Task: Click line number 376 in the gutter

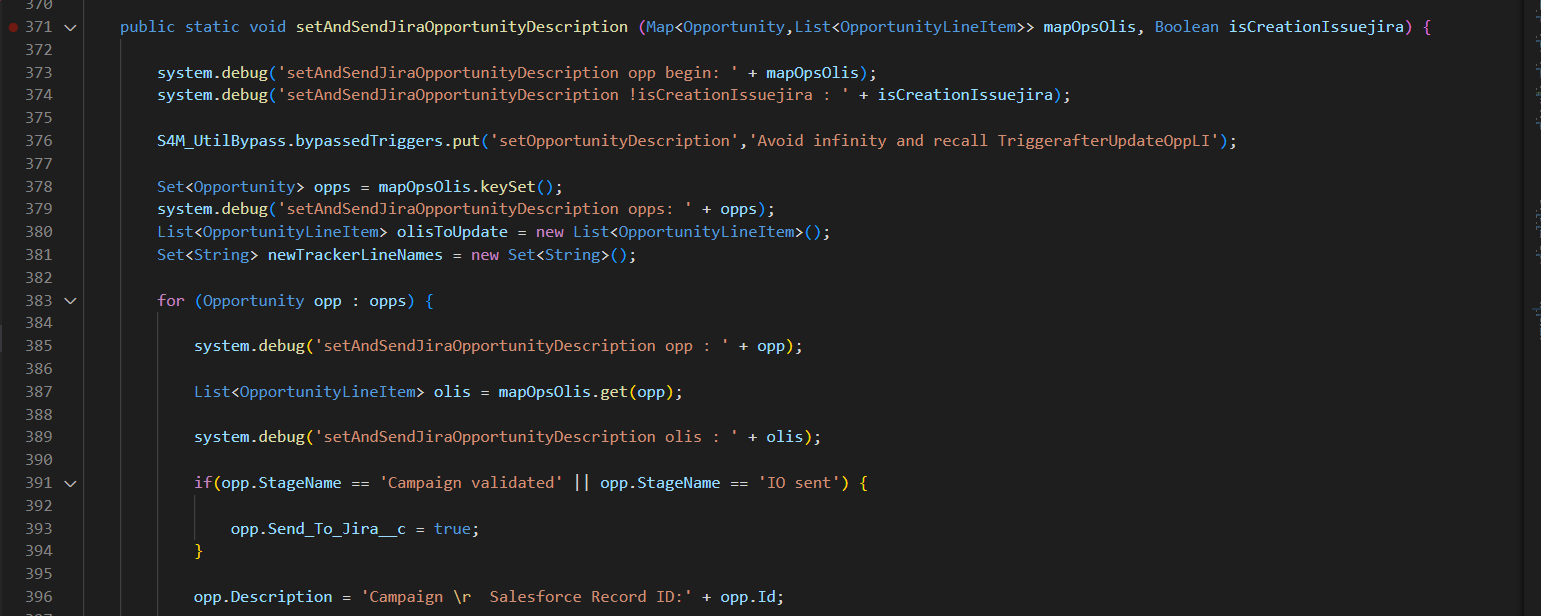Action: (37, 141)
